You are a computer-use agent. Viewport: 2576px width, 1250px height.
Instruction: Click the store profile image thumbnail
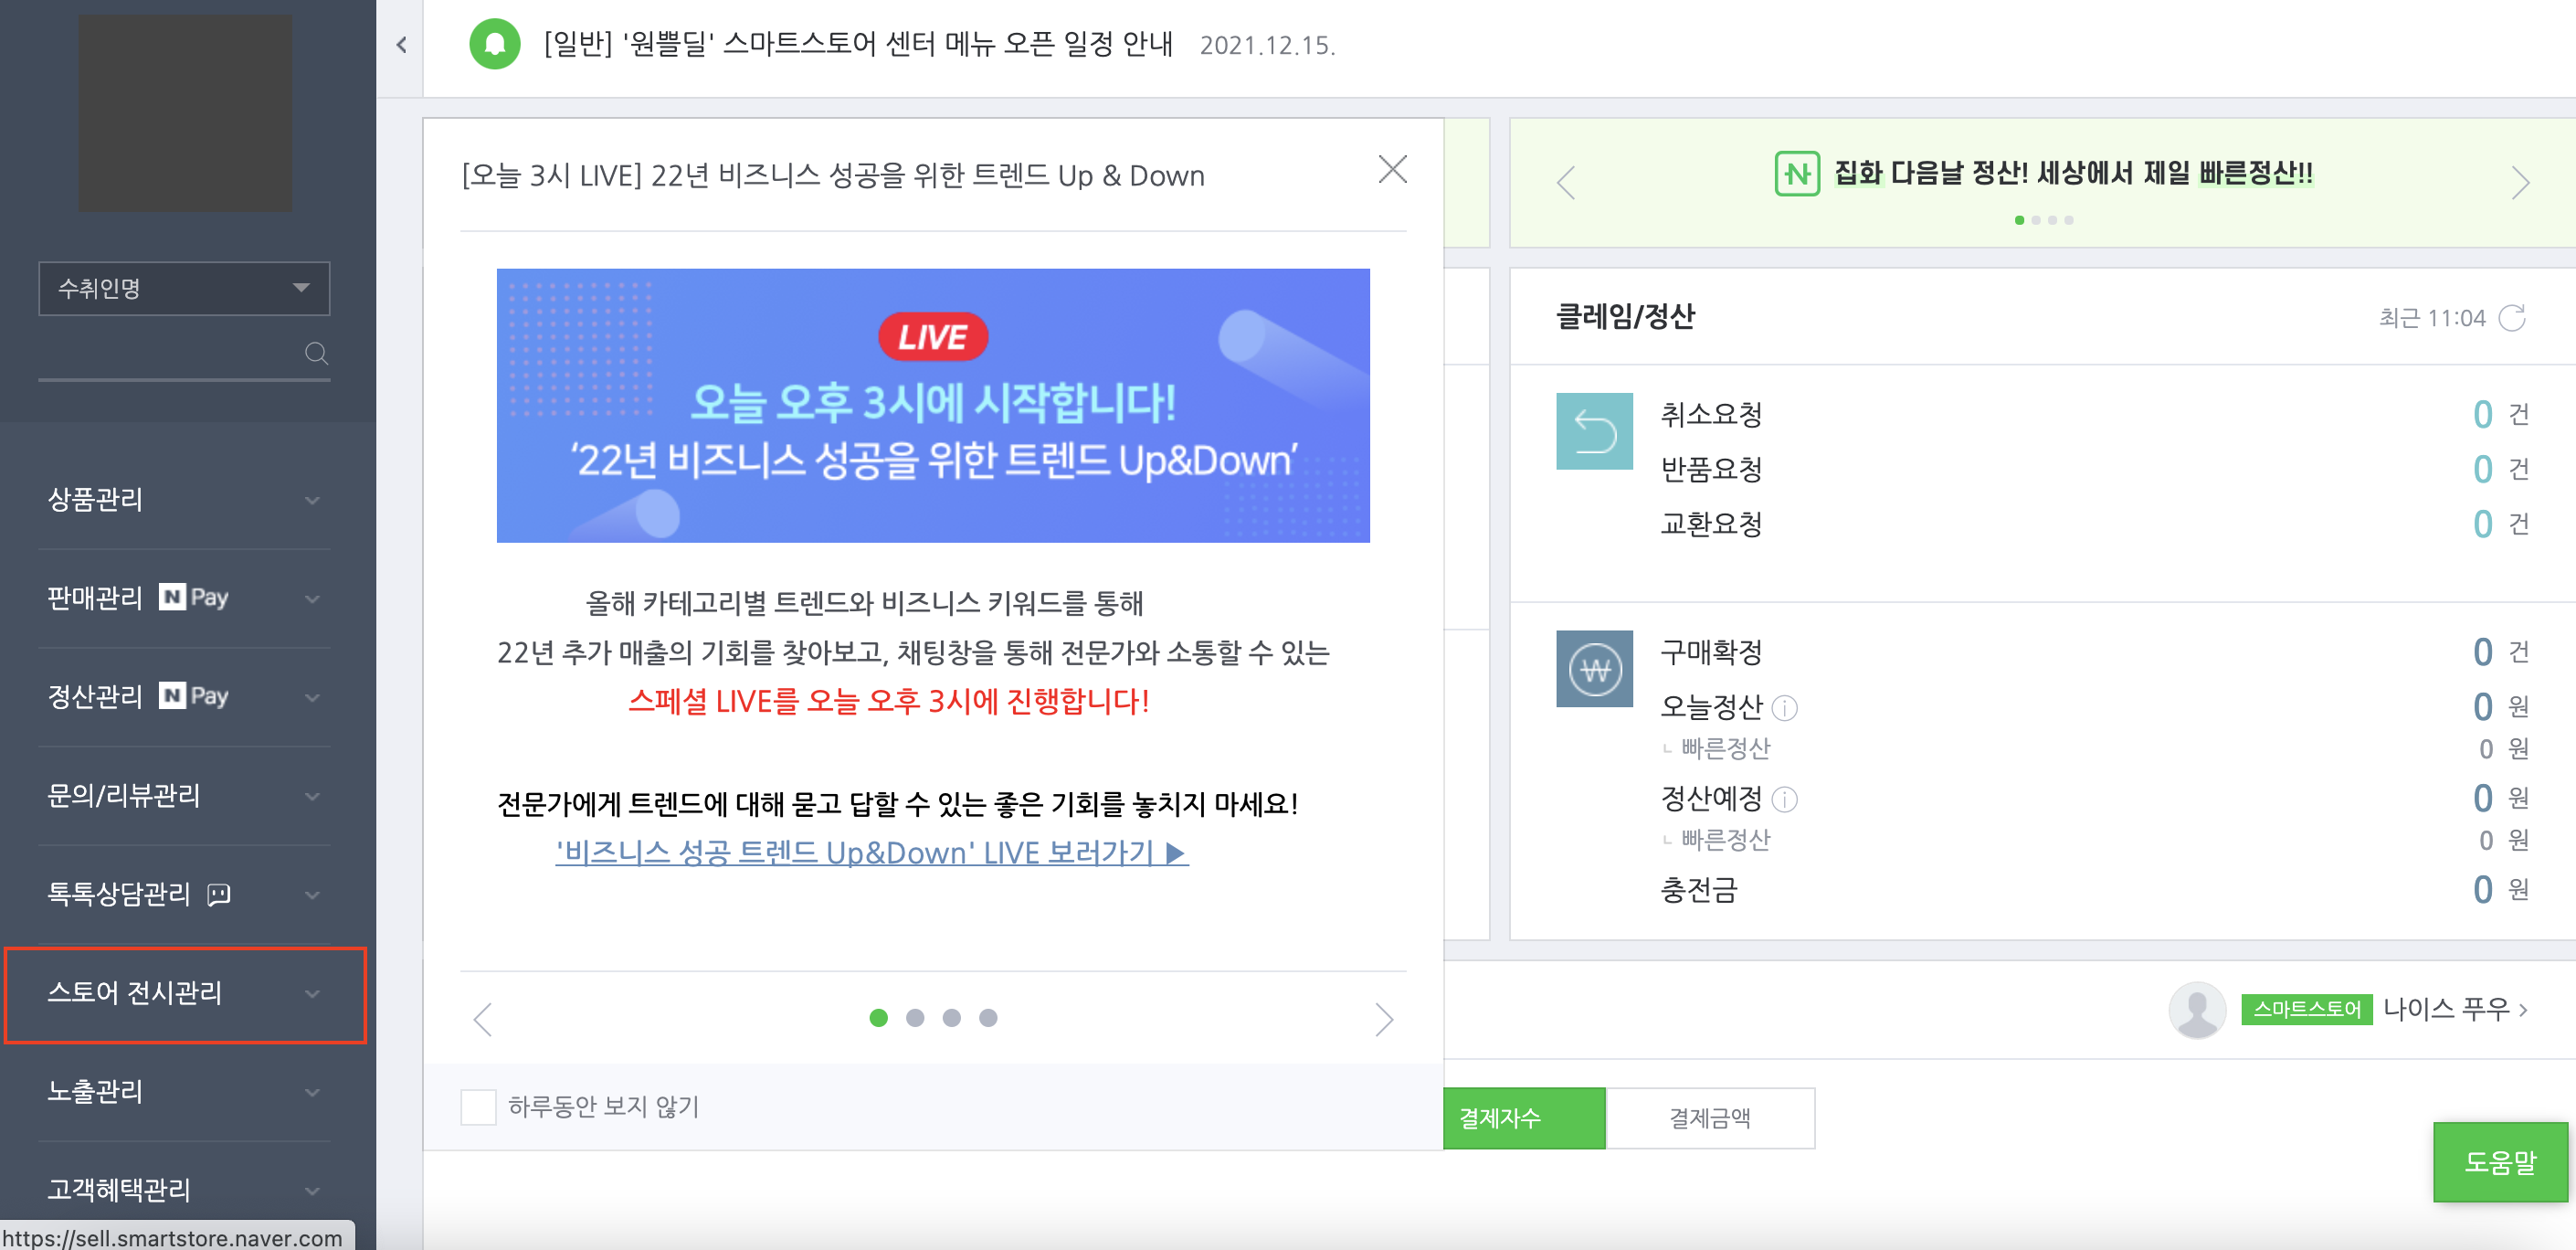[x=186, y=112]
